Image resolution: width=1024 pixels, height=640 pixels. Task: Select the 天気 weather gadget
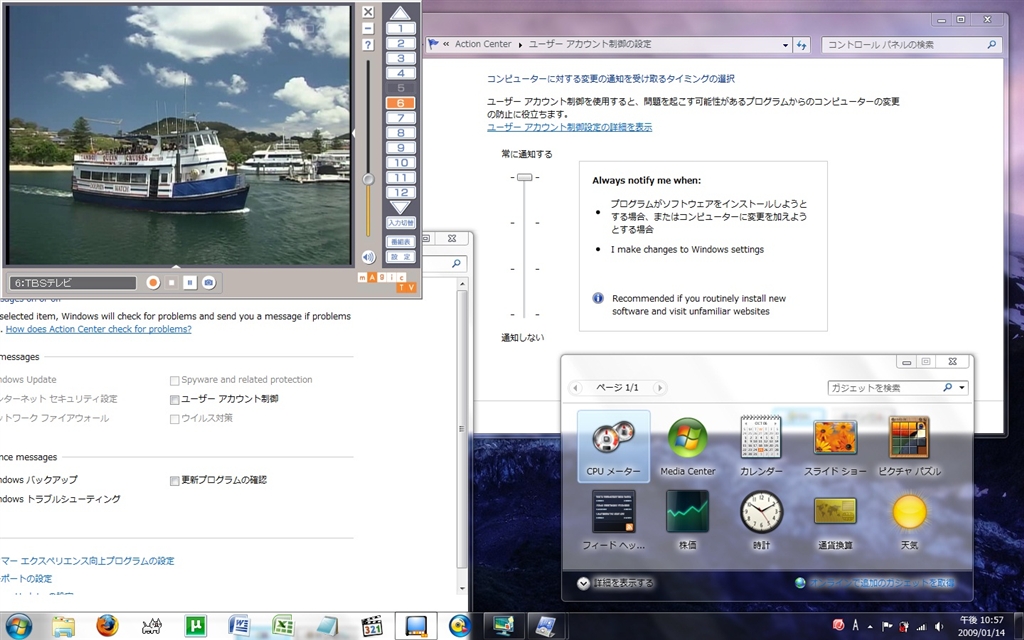(909, 520)
